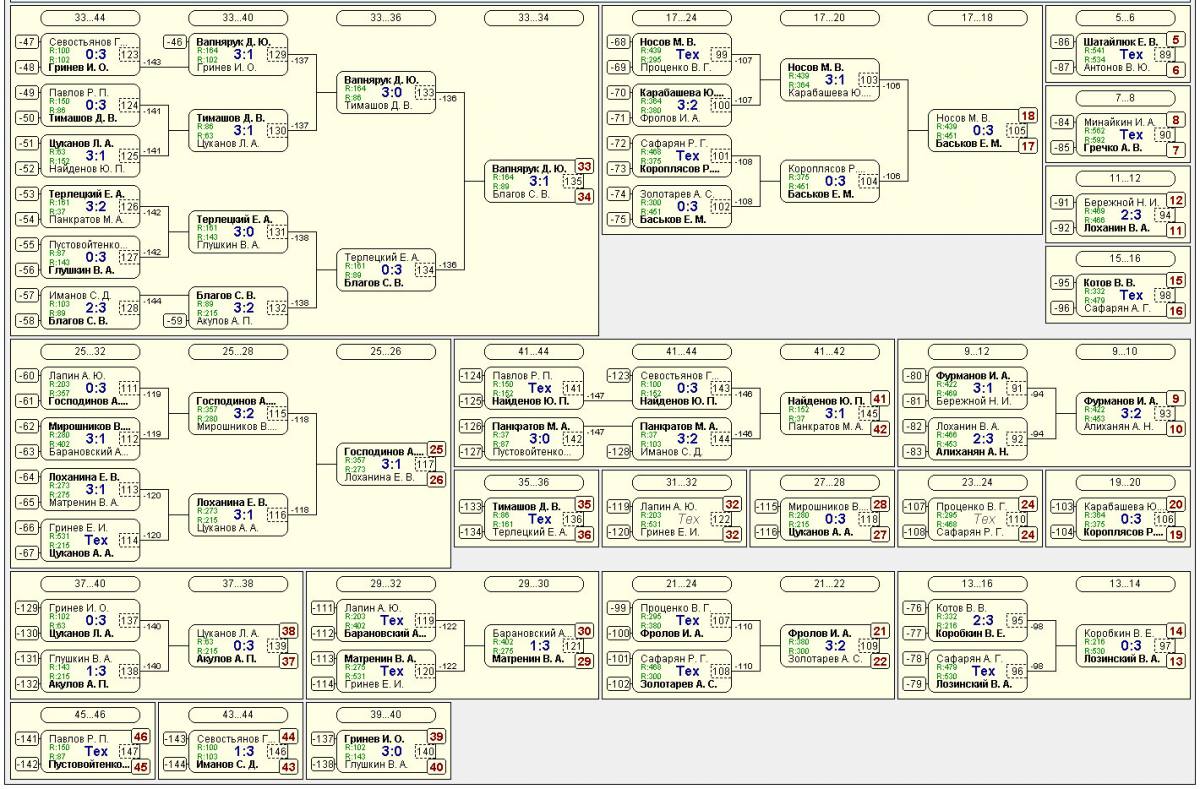Select the 29...32 round header
The width and height of the screenshot is (1200, 789).
pyautogui.click(x=386, y=584)
